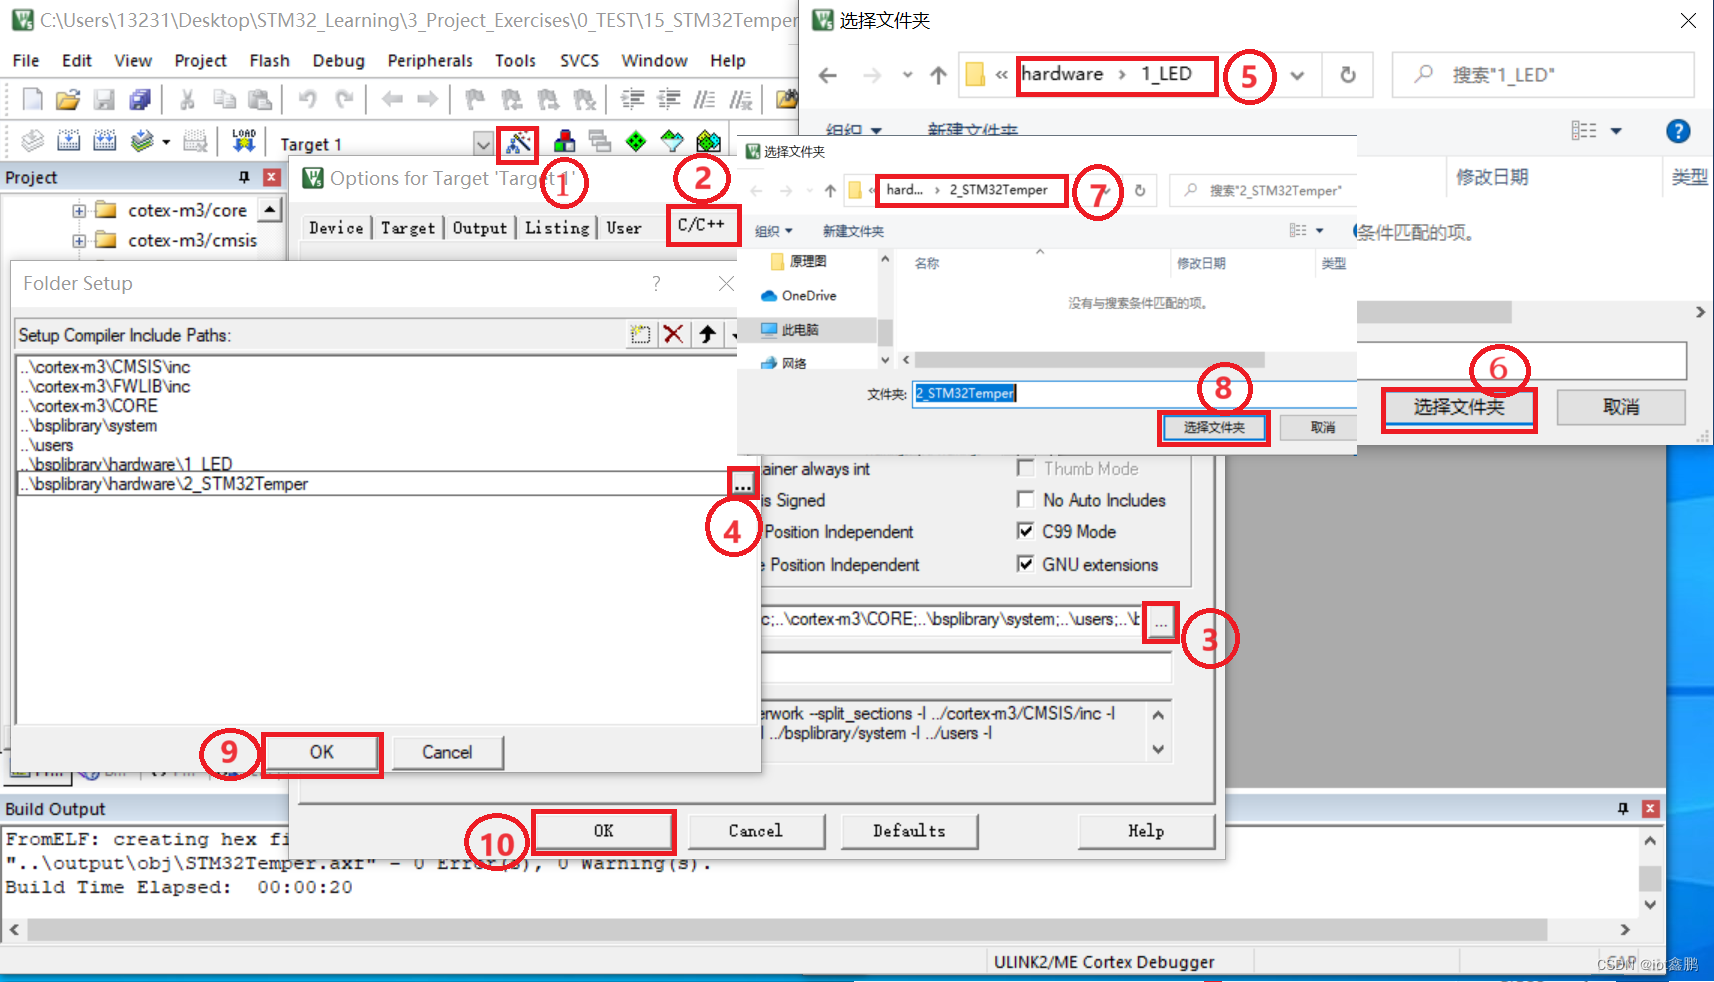Screen dimensions: 1714x982
Task: Expand cotex-m3/core project group
Action: (78, 211)
